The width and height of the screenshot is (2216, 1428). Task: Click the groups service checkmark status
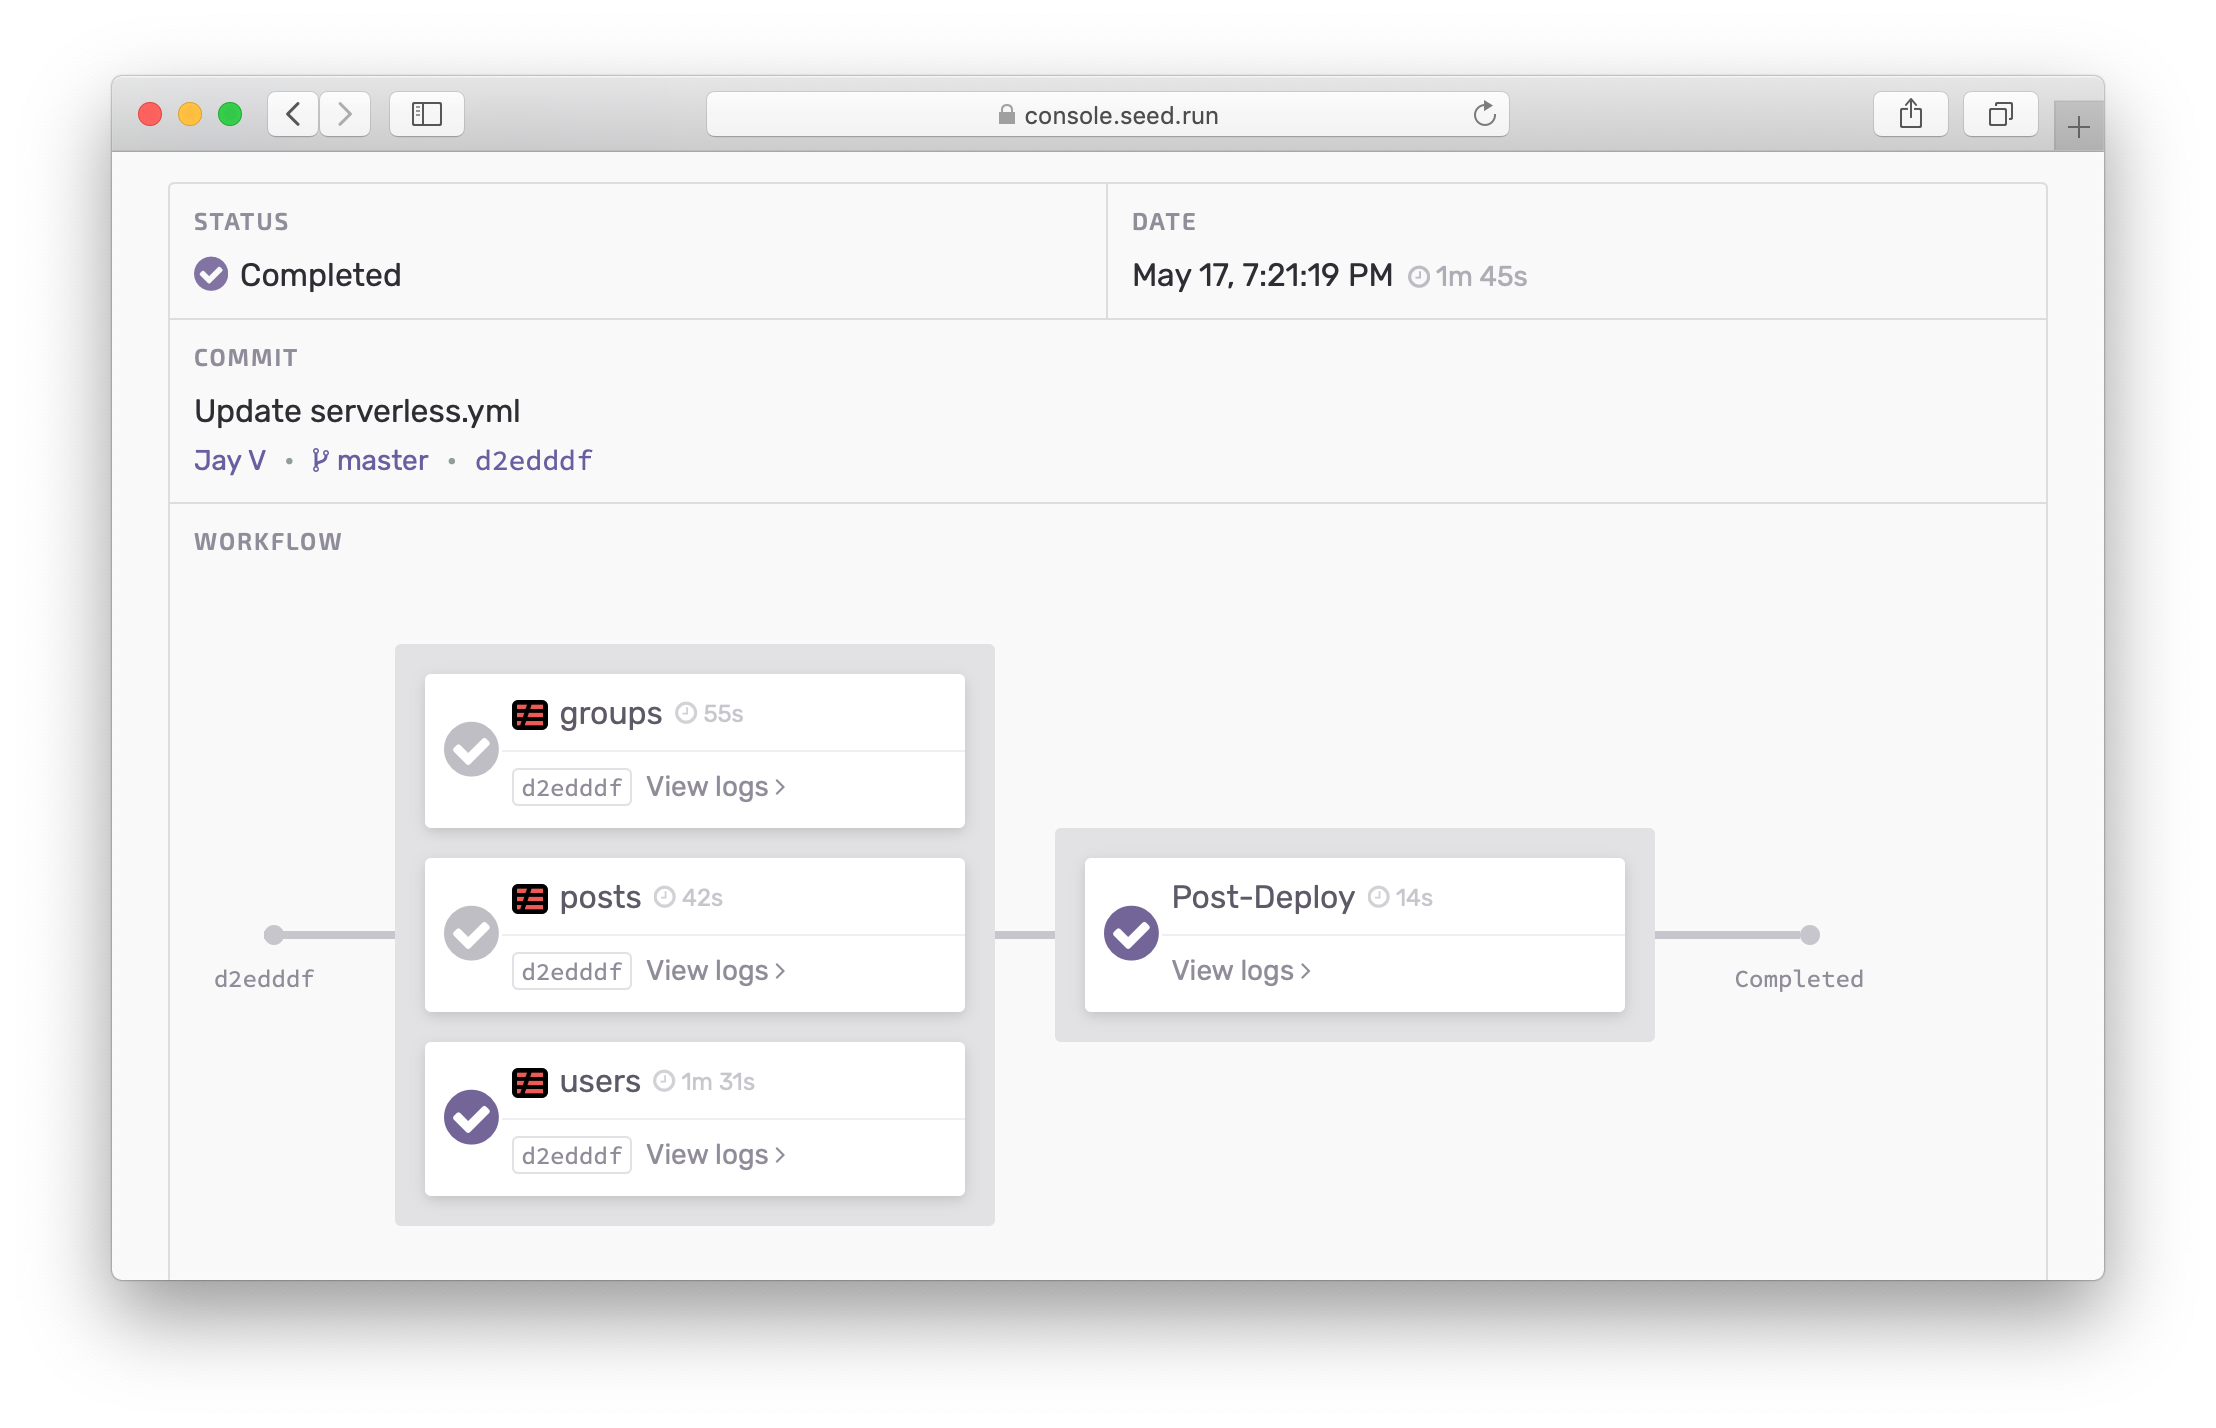coord(471,749)
